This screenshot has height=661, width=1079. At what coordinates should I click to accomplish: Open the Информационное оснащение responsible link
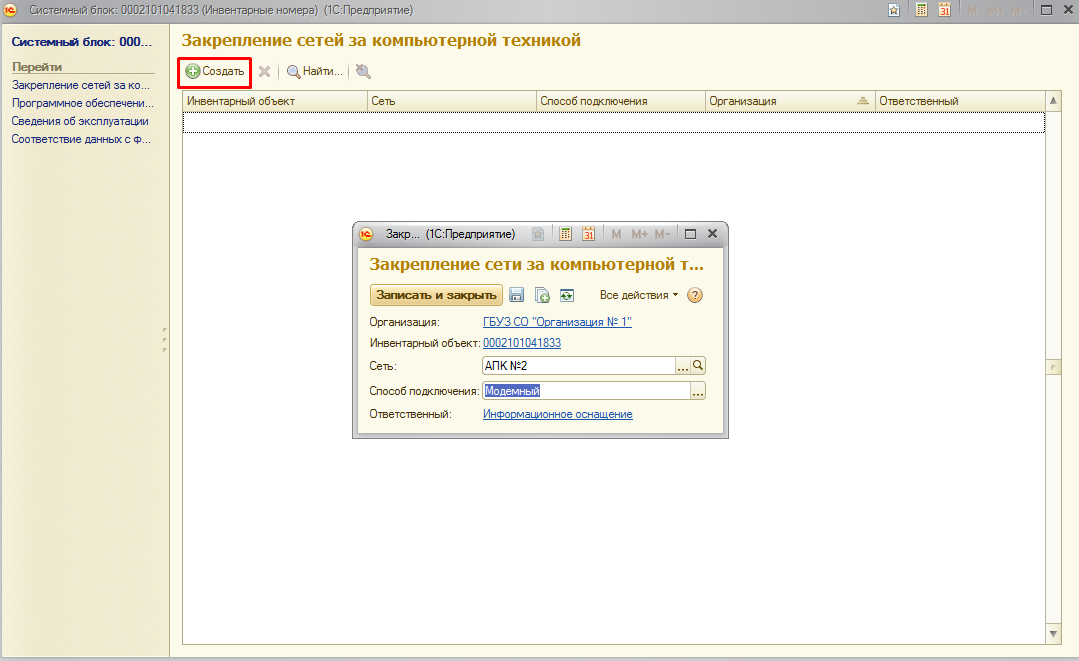tap(557, 414)
